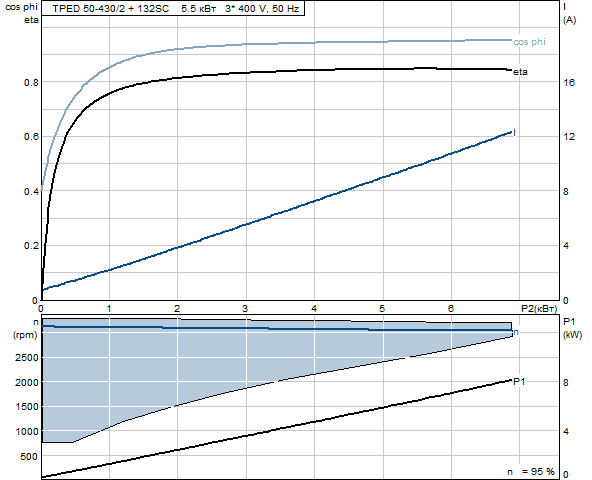This screenshot has height=480, width=592.
Task: Click the 0.4 tick on left axis
Action: [x=31, y=191]
